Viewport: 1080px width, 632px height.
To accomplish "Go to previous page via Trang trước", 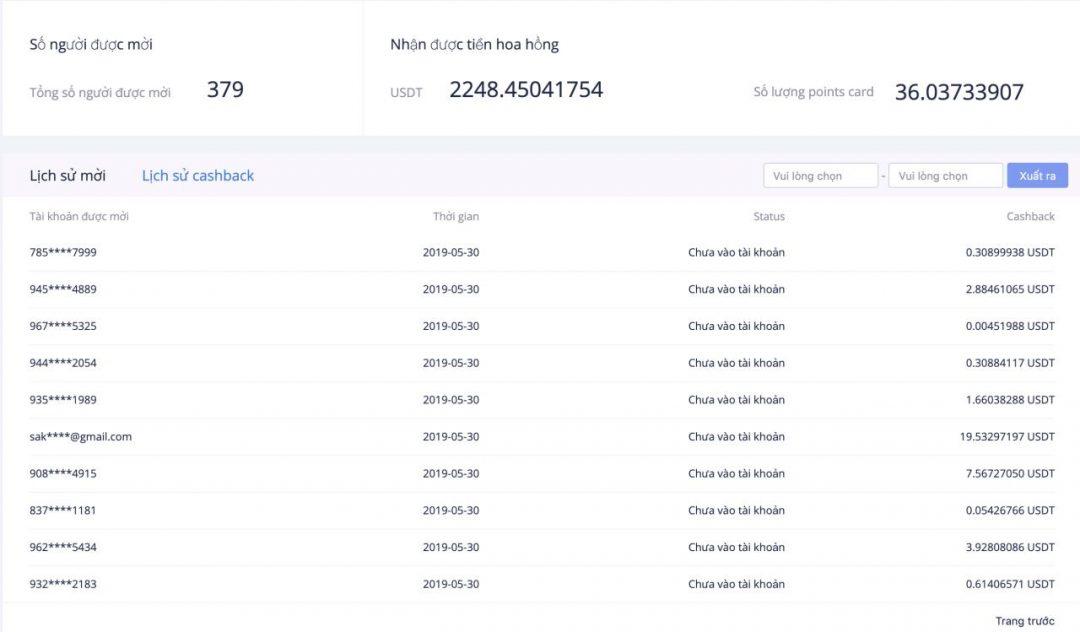I will click(x=1024, y=621).
